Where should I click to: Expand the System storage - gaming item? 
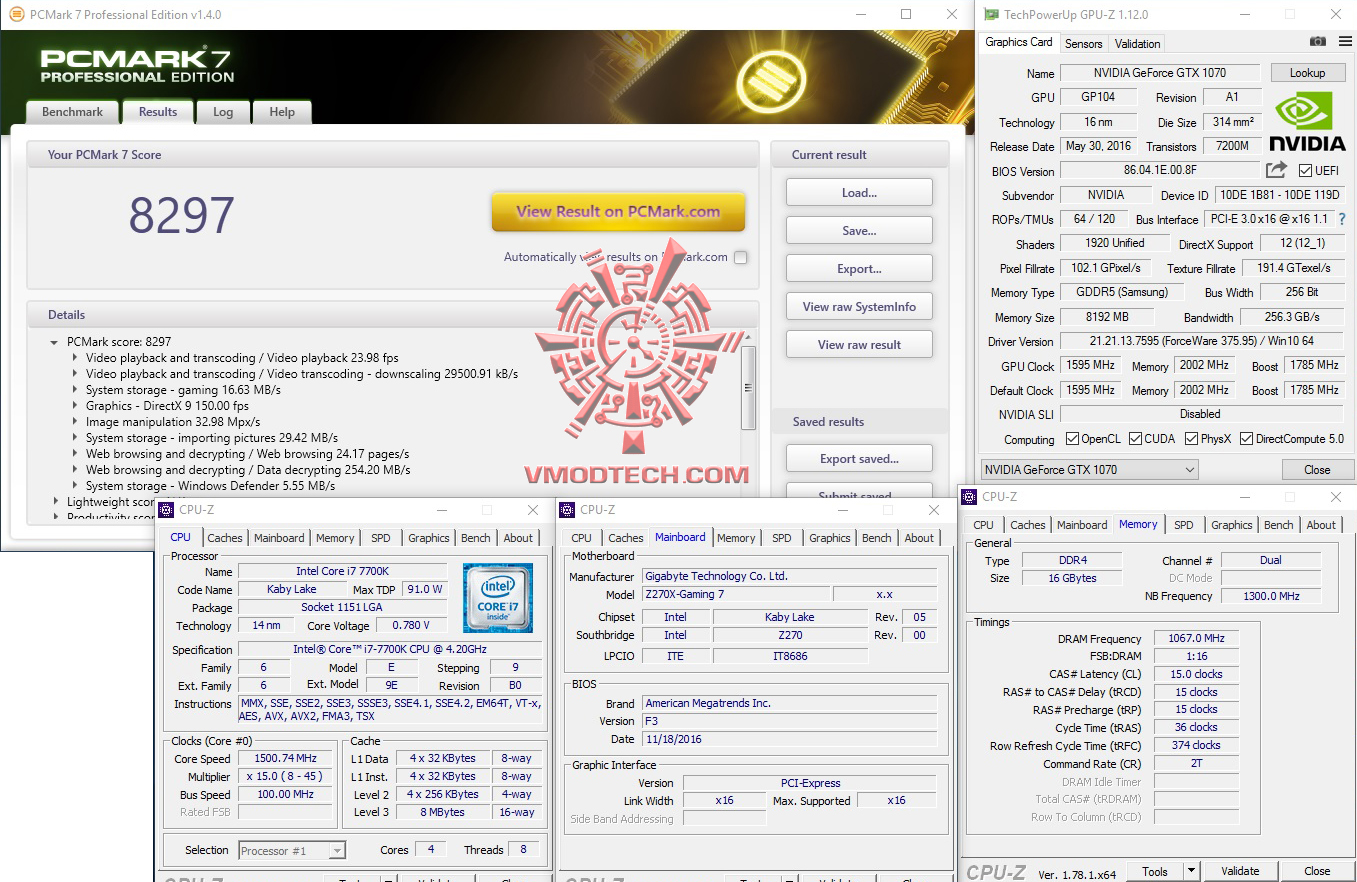75,390
